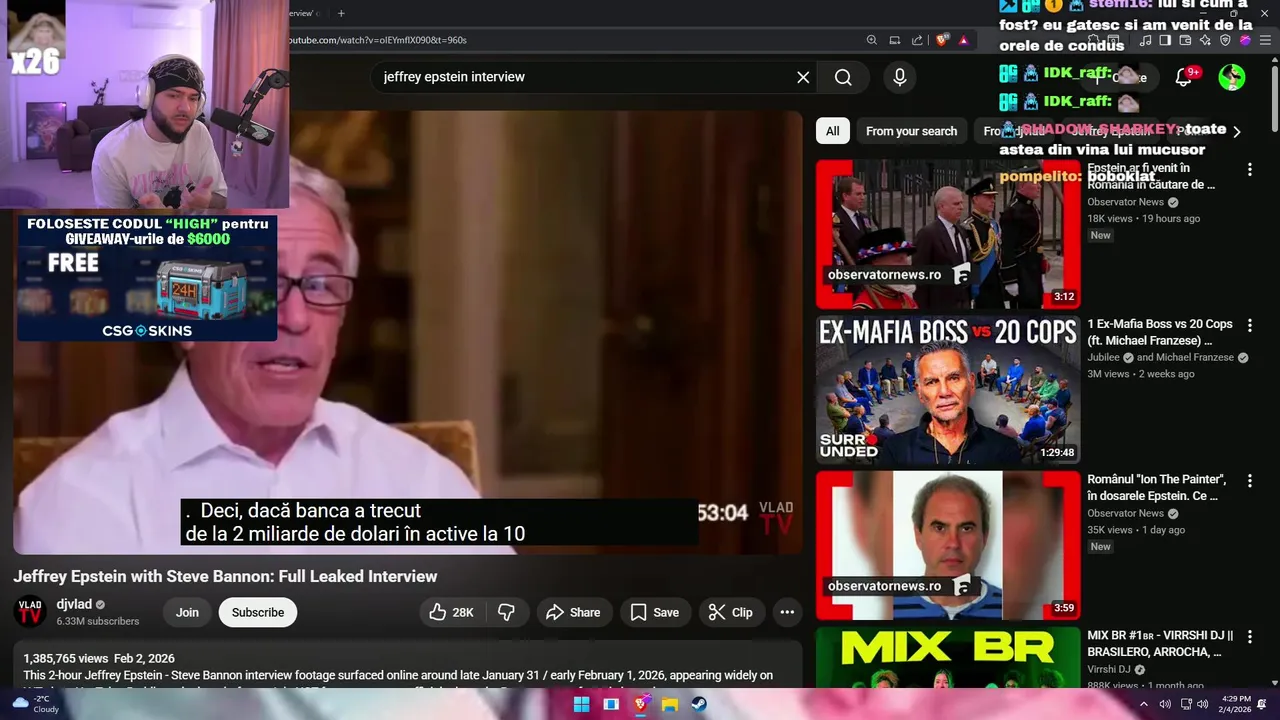Click the Jubilee channel name
Screen dimensions: 1280x720
1104,357
